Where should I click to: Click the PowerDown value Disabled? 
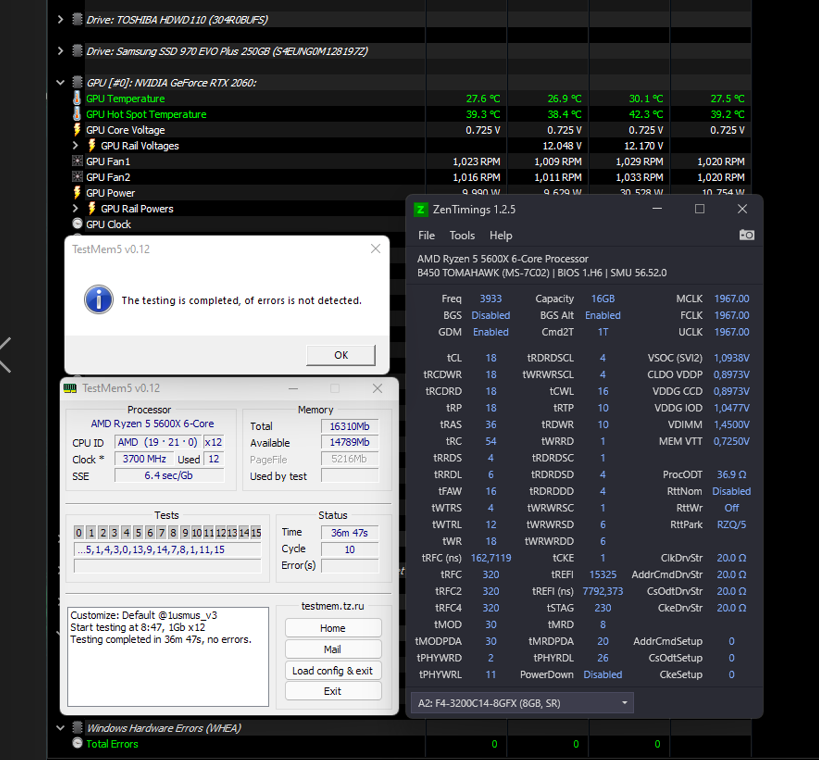click(x=603, y=674)
